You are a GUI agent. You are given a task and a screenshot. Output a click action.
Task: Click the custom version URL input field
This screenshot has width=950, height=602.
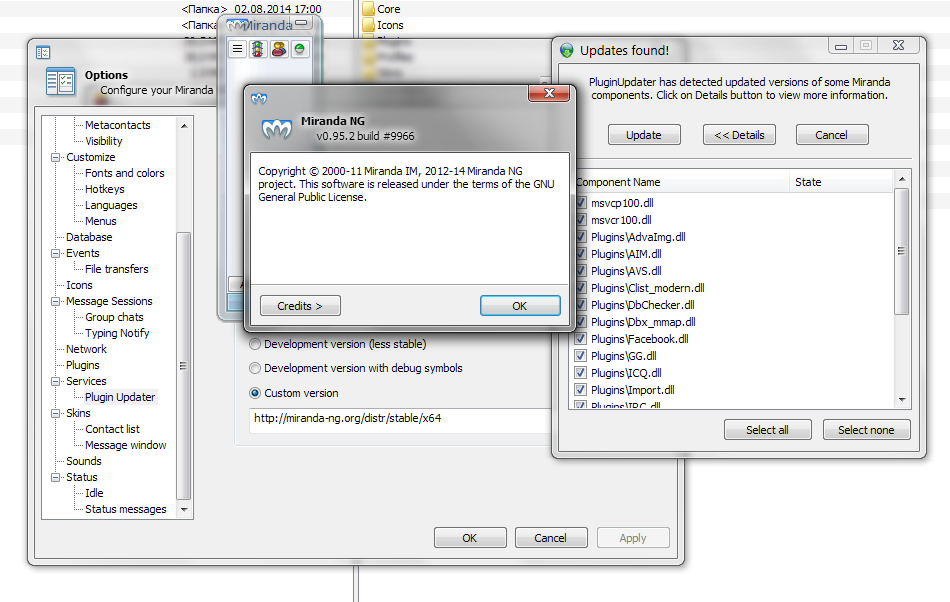point(400,419)
